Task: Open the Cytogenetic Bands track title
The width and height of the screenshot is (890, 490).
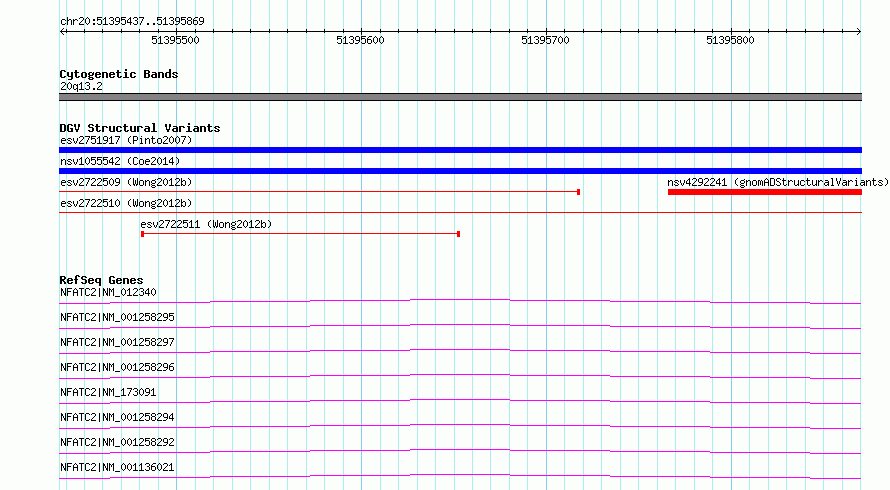Action: click(119, 74)
